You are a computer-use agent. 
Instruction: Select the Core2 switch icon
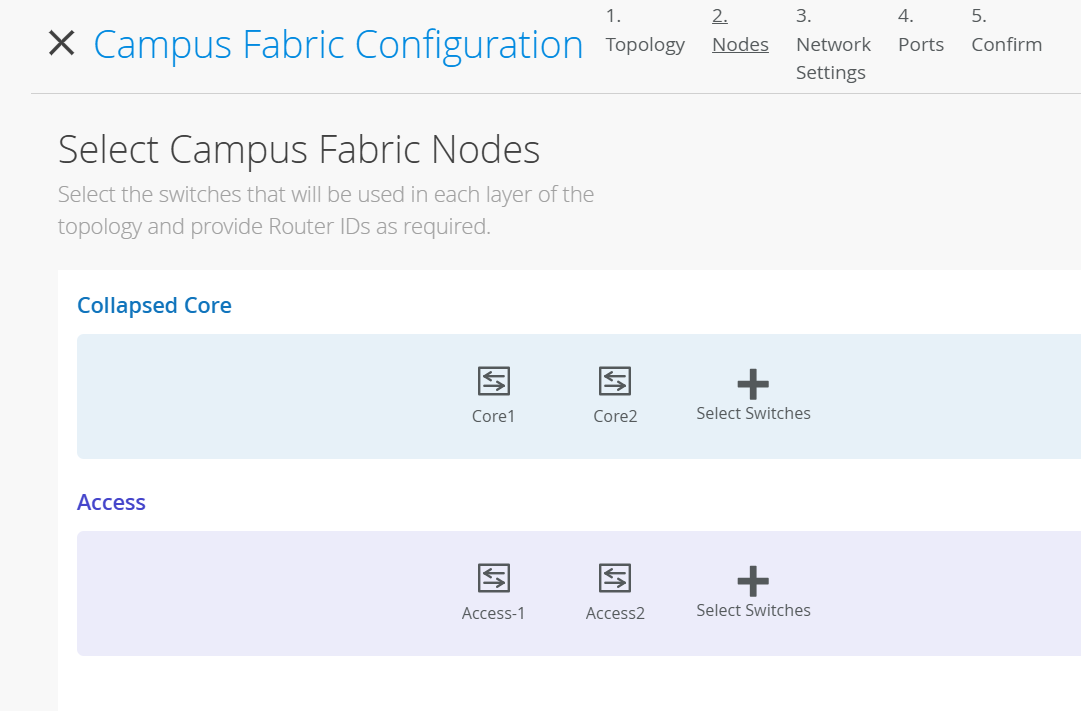[615, 381]
